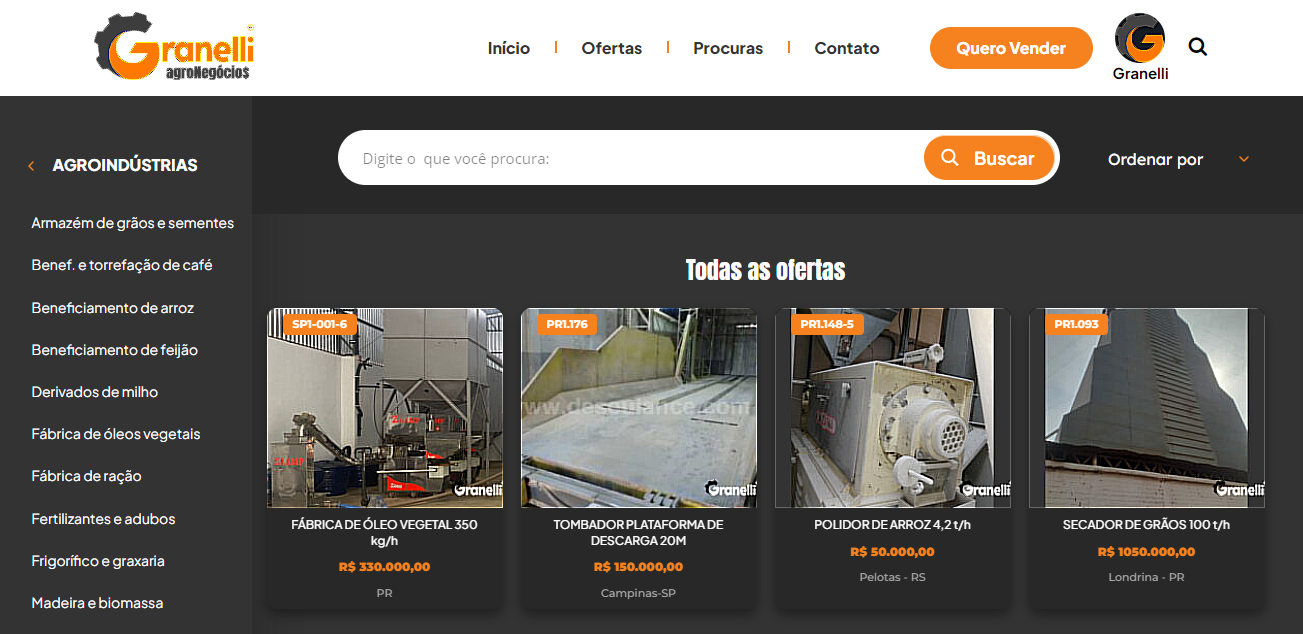Open the polidor de arroz photo
This screenshot has height=634, width=1303.
click(x=893, y=408)
